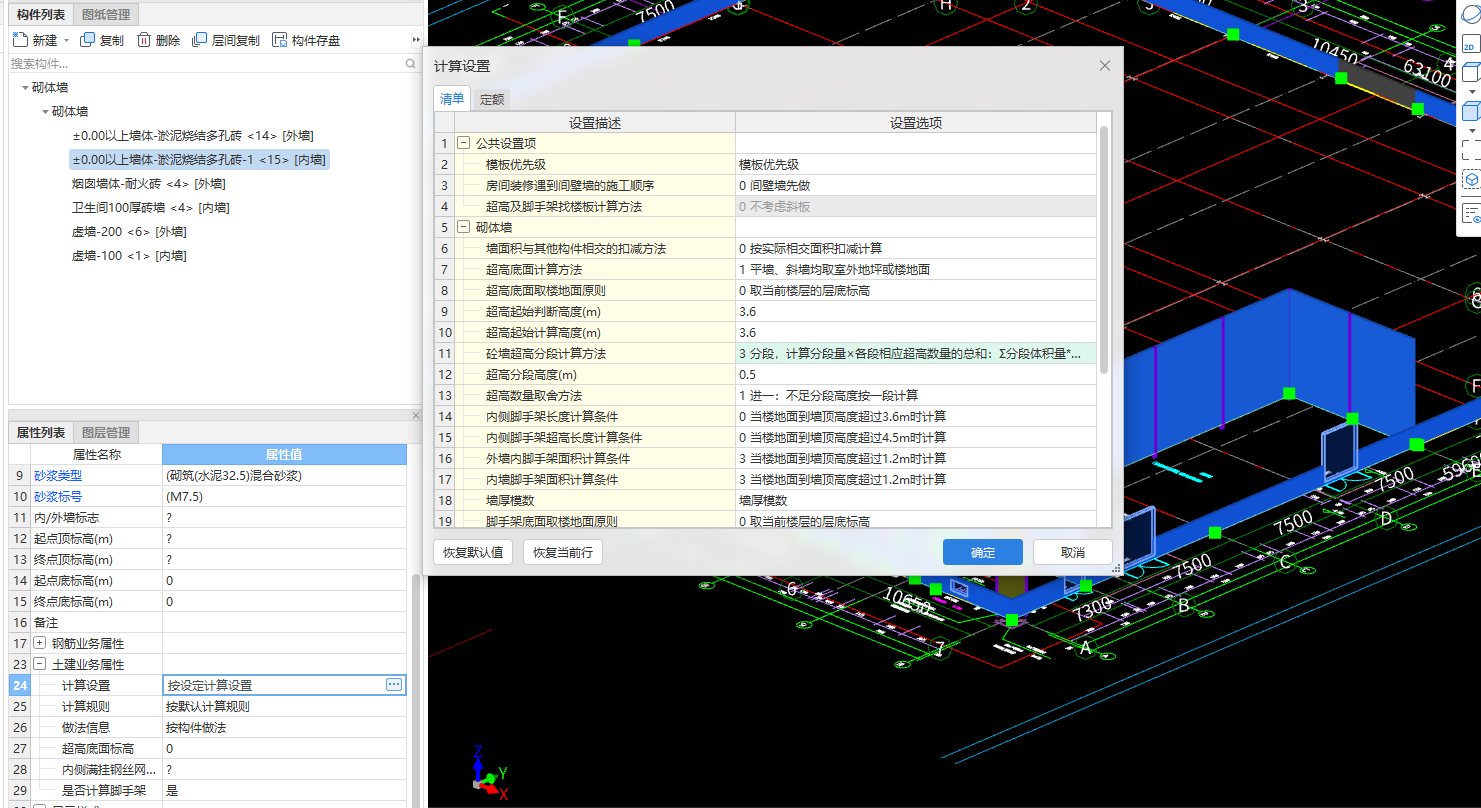Image resolution: width=1481 pixels, height=808 pixels.
Task: Collapse the top-level 砌体墙 tree node
Action: click(x=25, y=88)
